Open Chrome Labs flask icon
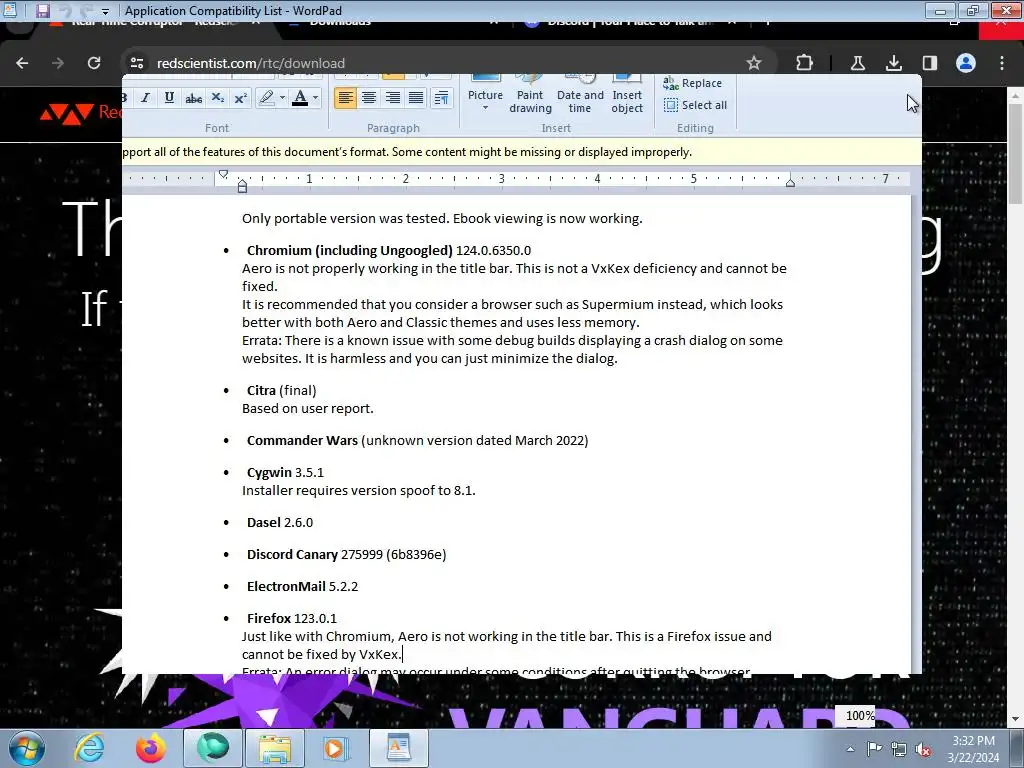 pos(857,63)
